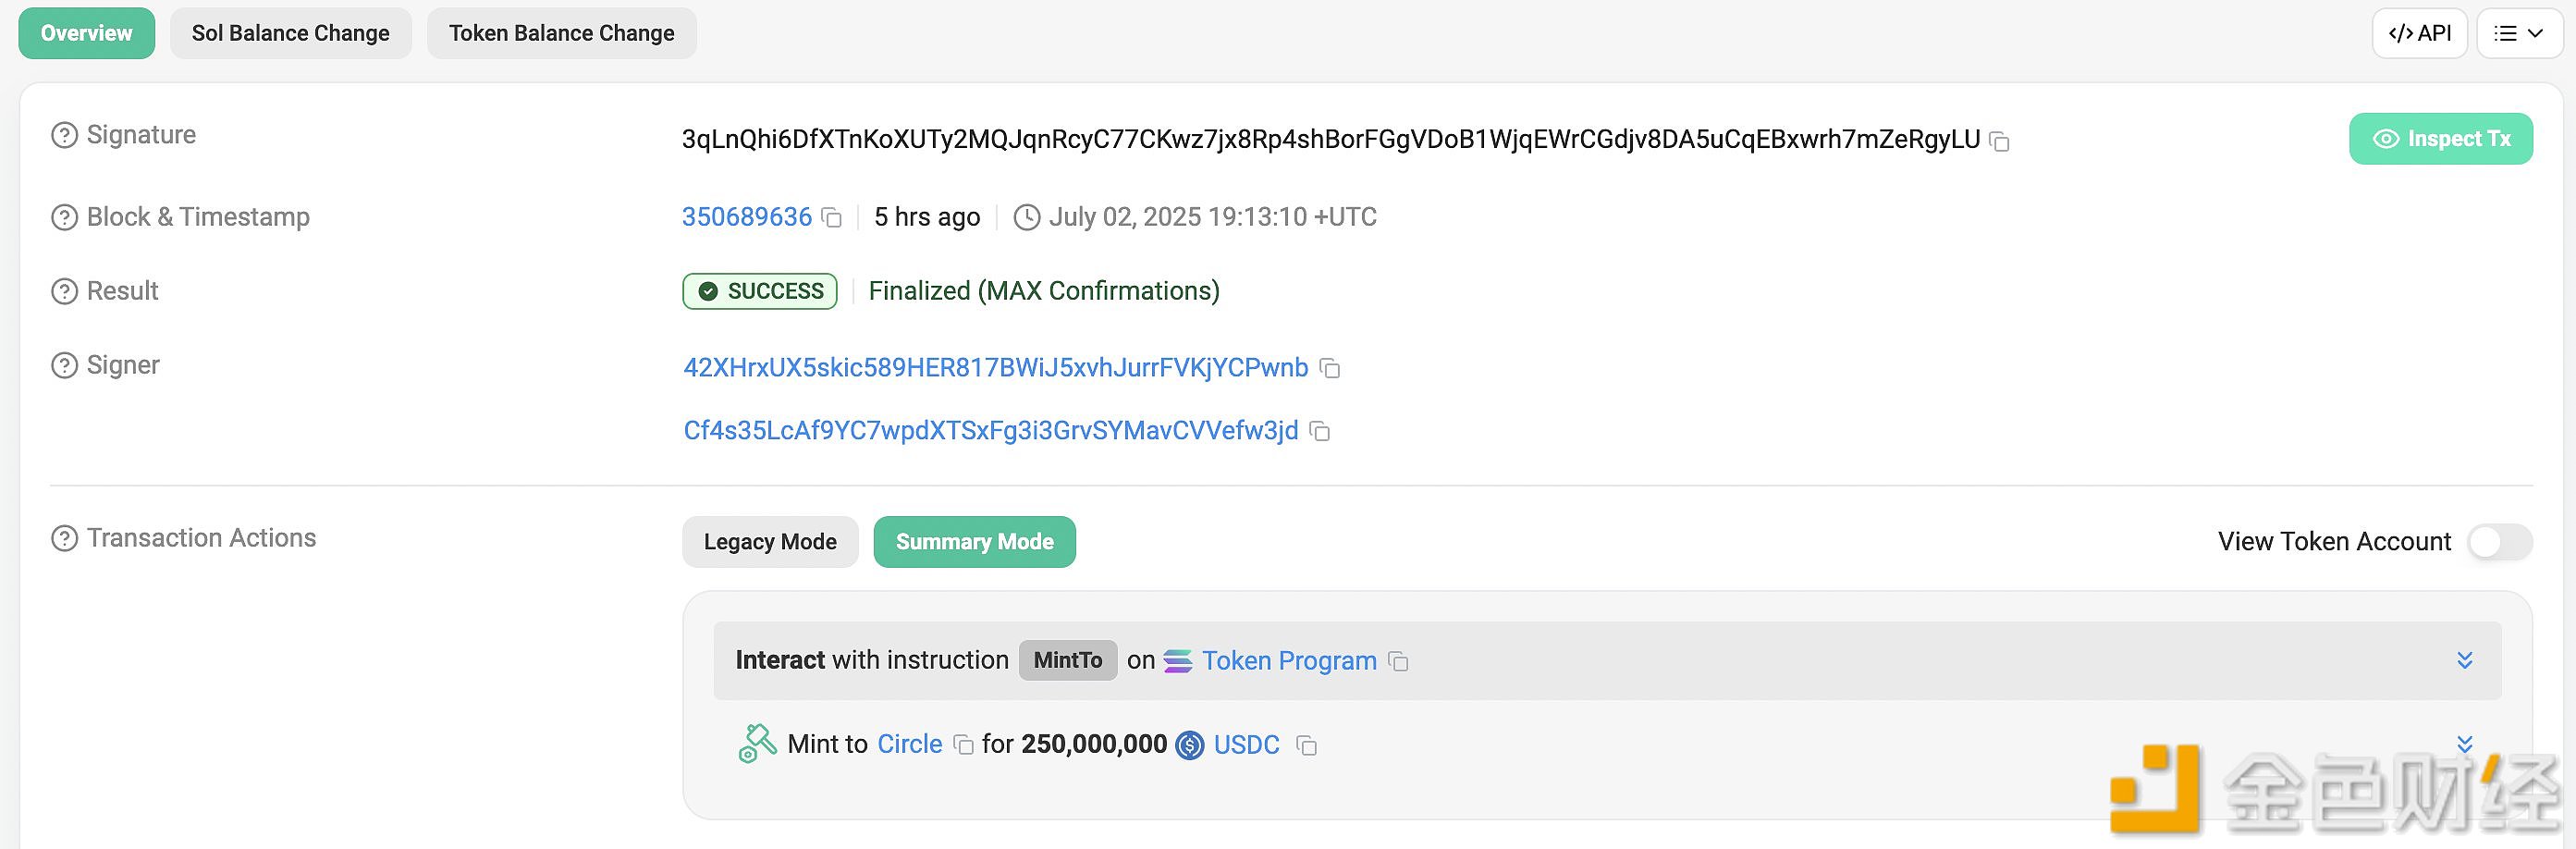2576x849 pixels.
Task: Copy the Token Program address
Action: tap(1399, 662)
